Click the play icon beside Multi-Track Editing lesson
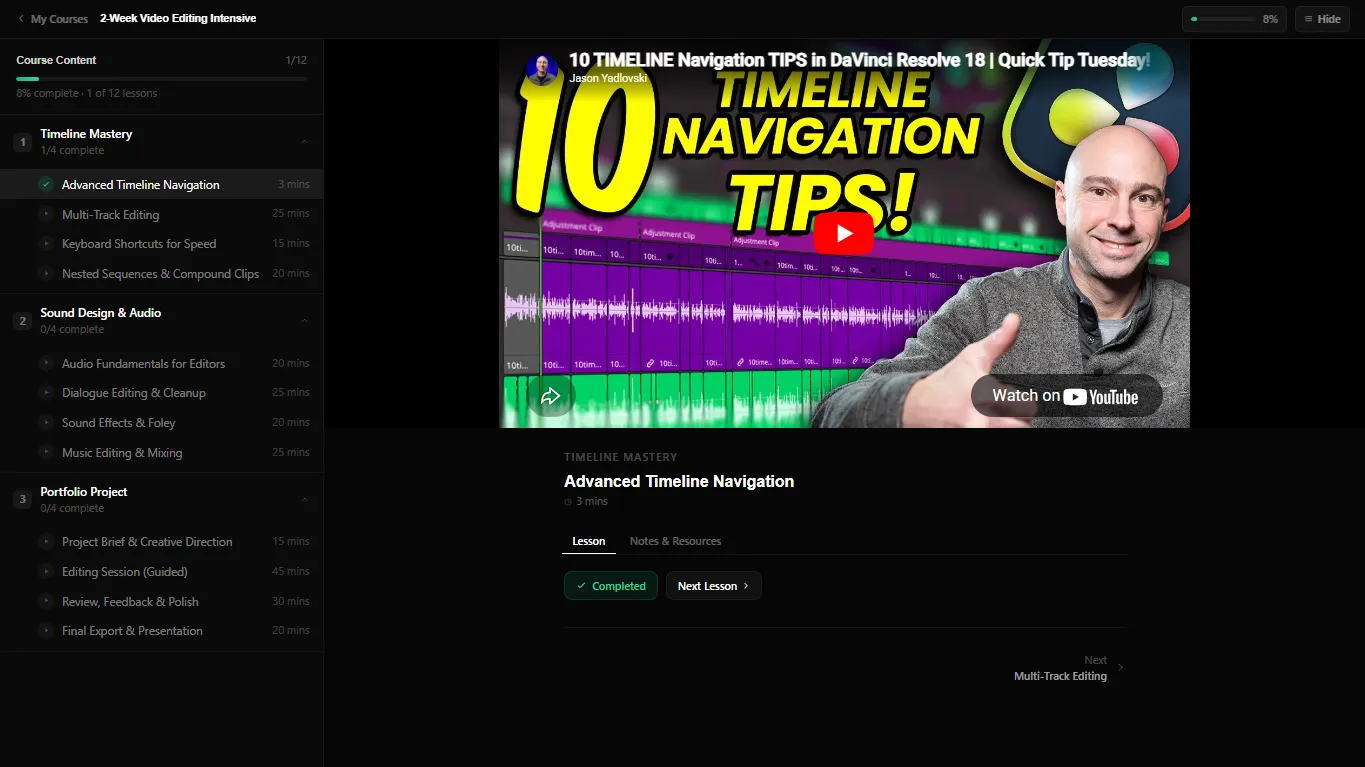This screenshot has width=1365, height=767. pyautogui.click(x=46, y=214)
